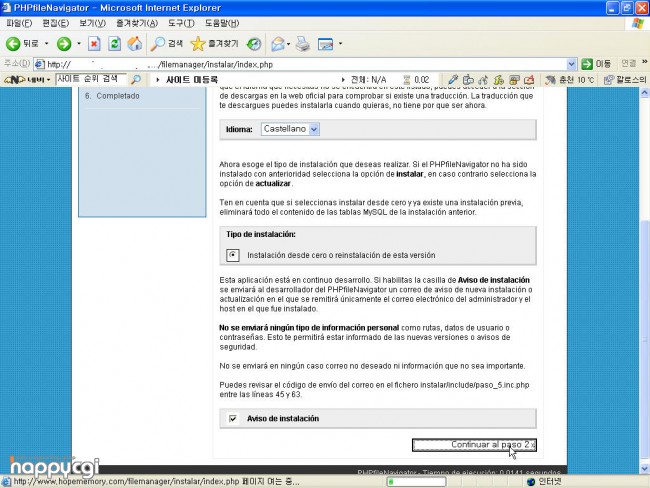Click inside the address bar URL field
This screenshot has width=650, height=488.
[x=305, y=64]
